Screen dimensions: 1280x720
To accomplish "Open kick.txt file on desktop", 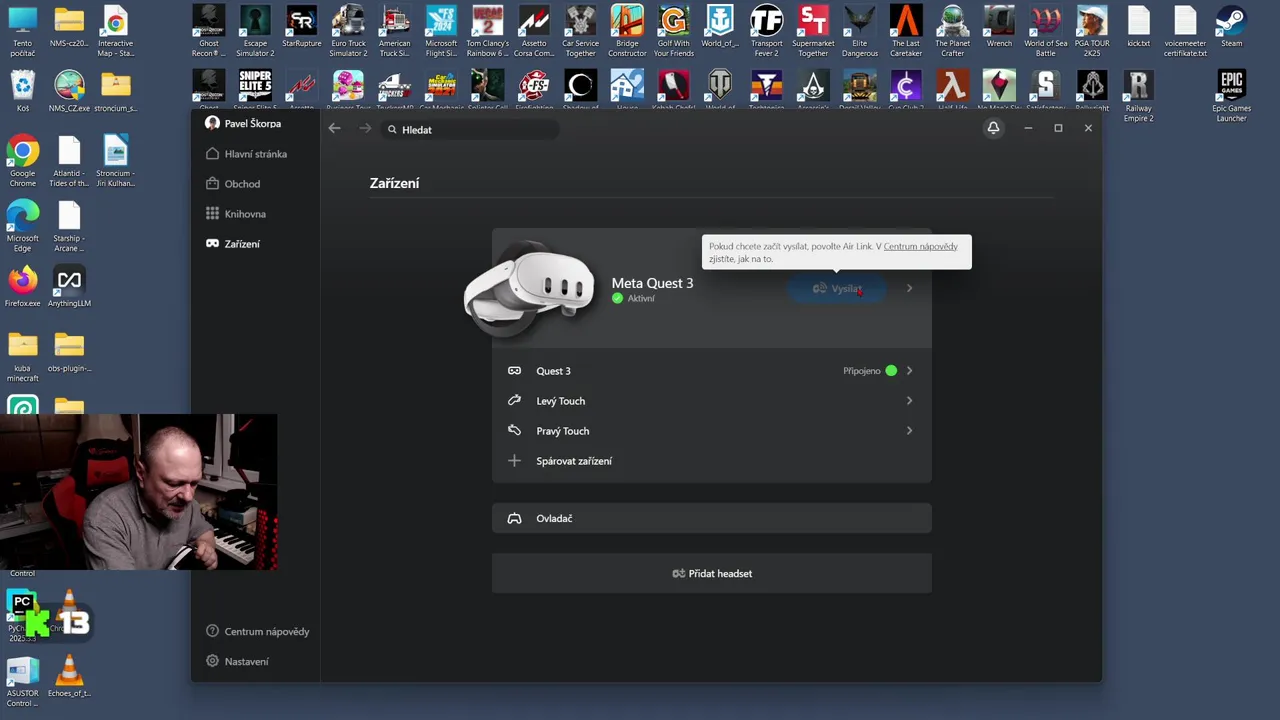I will coord(1138,26).
